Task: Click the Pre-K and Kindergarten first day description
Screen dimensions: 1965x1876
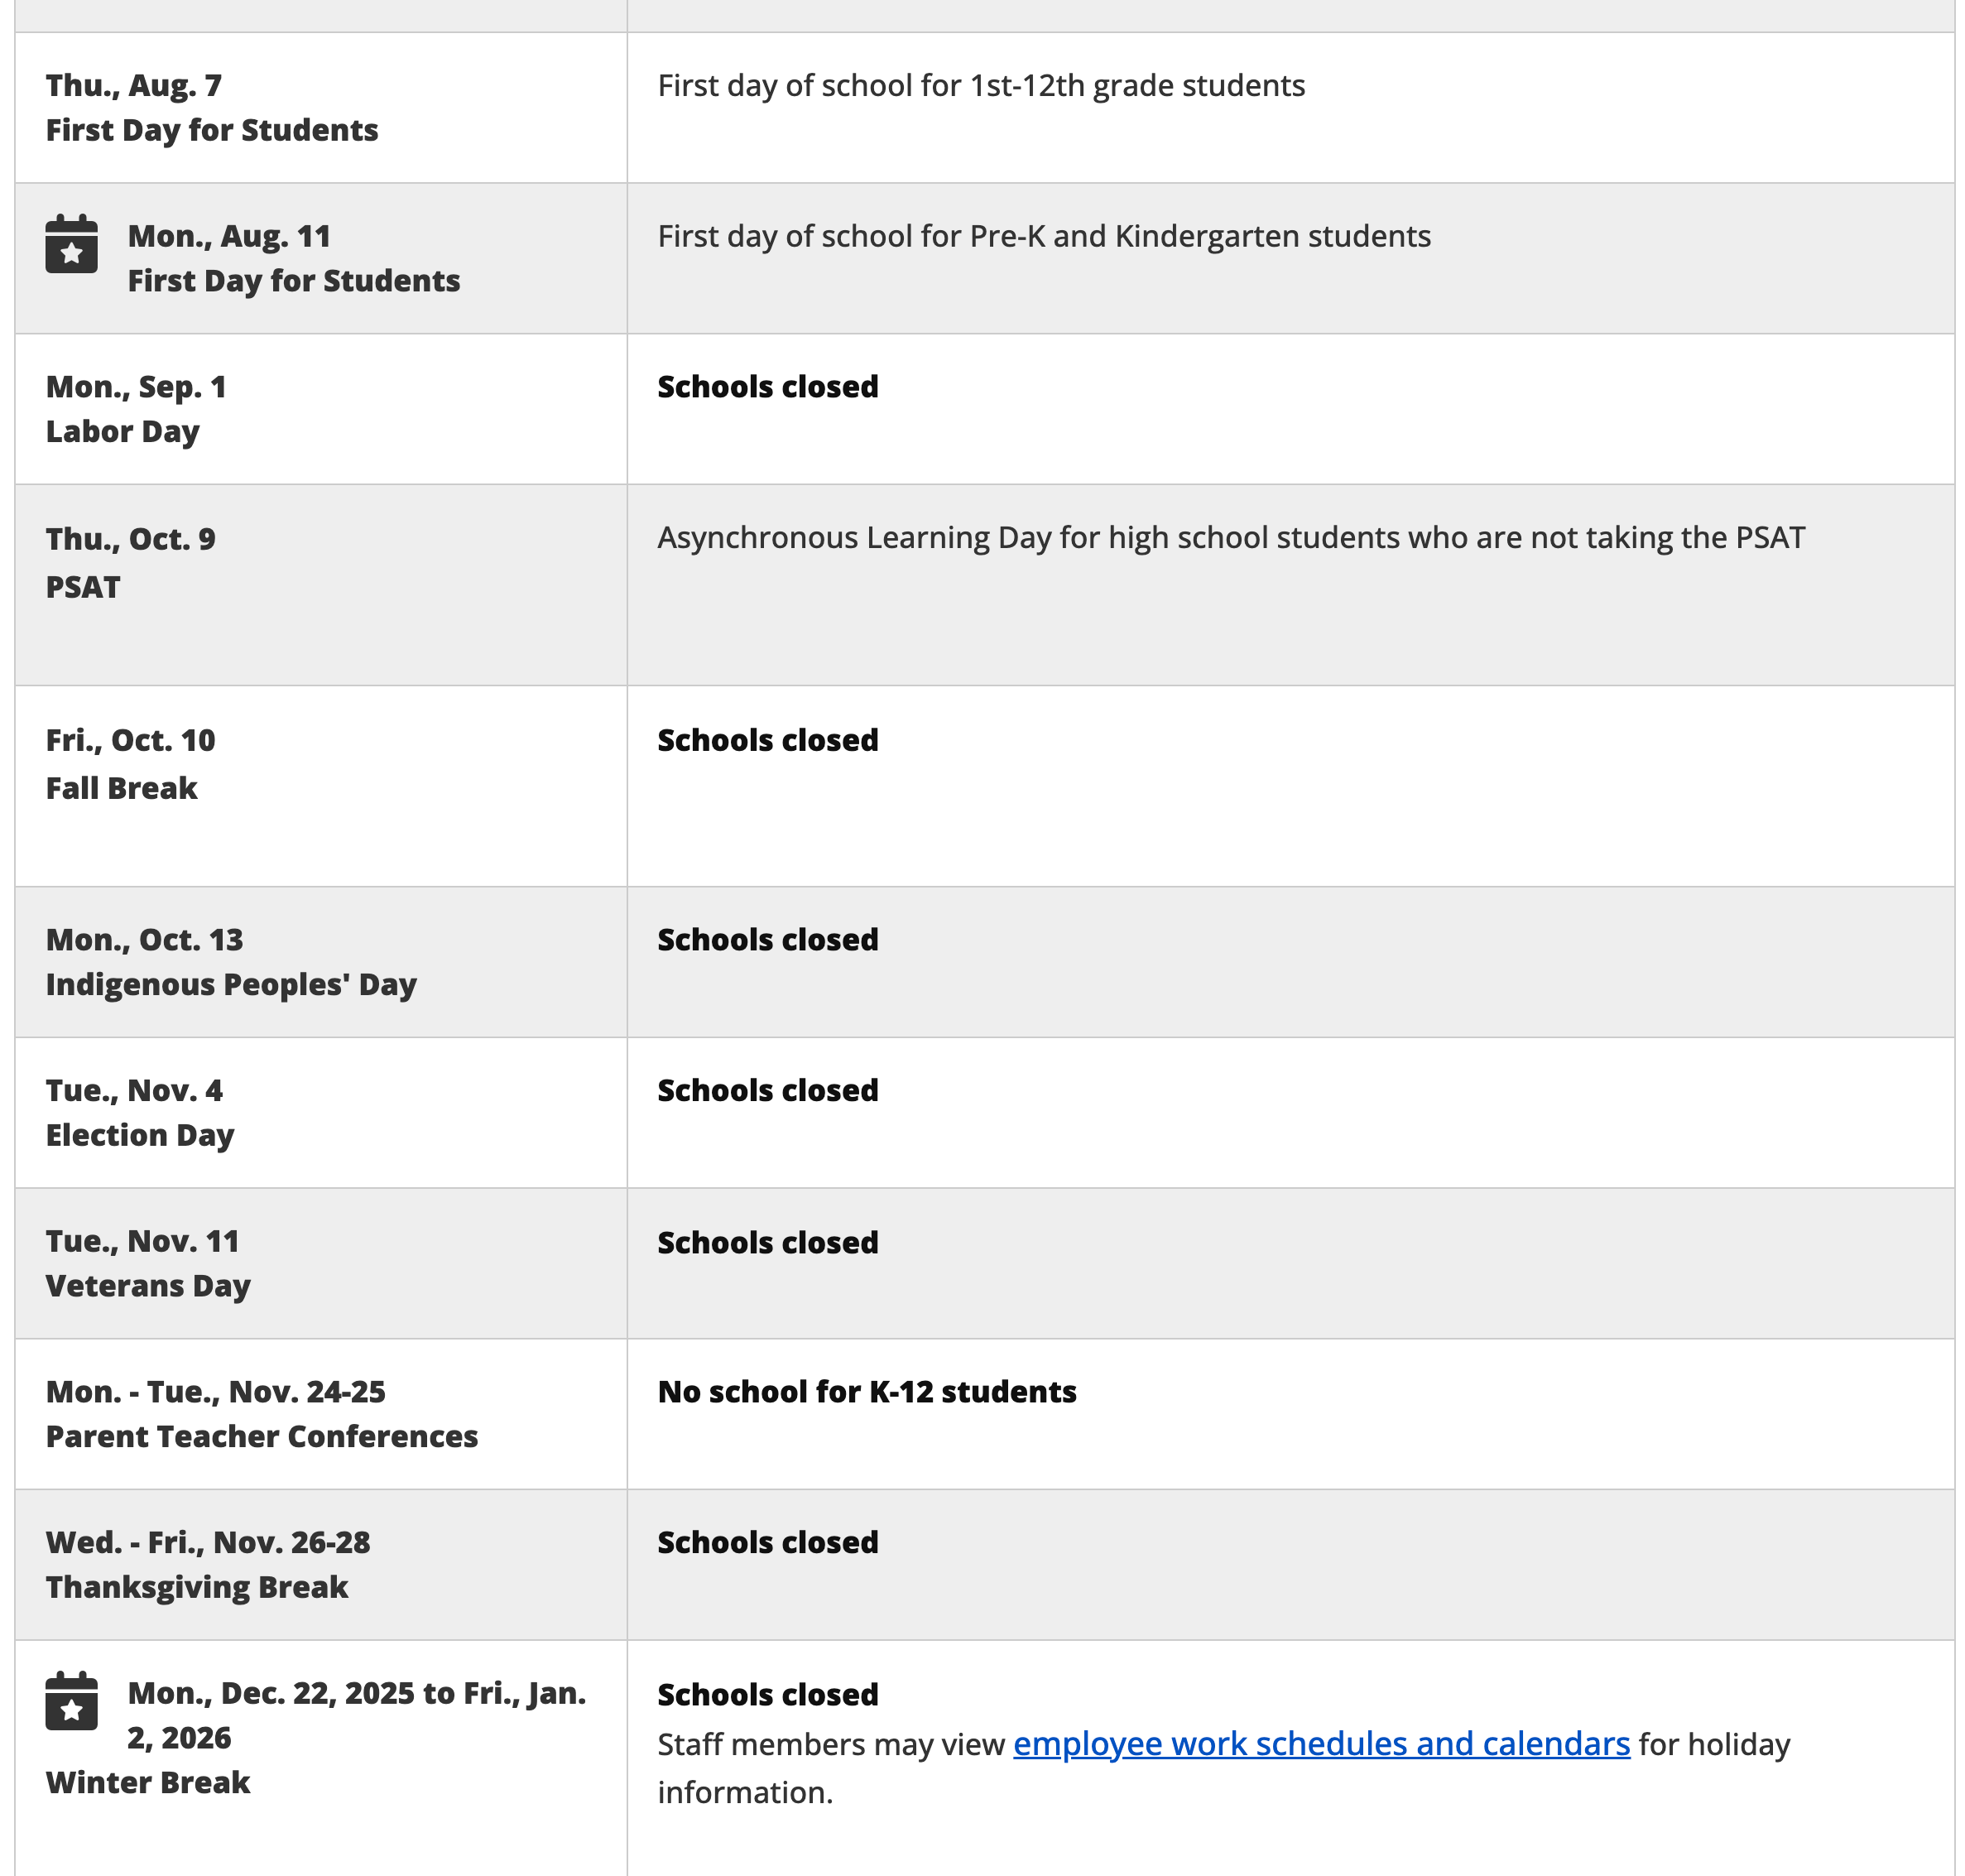Action: pos(1043,237)
